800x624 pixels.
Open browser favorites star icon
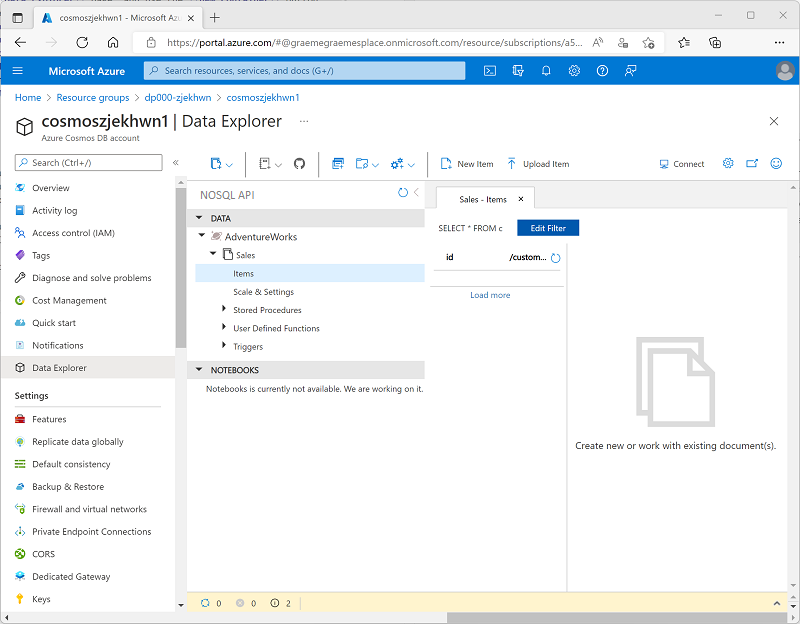point(684,42)
